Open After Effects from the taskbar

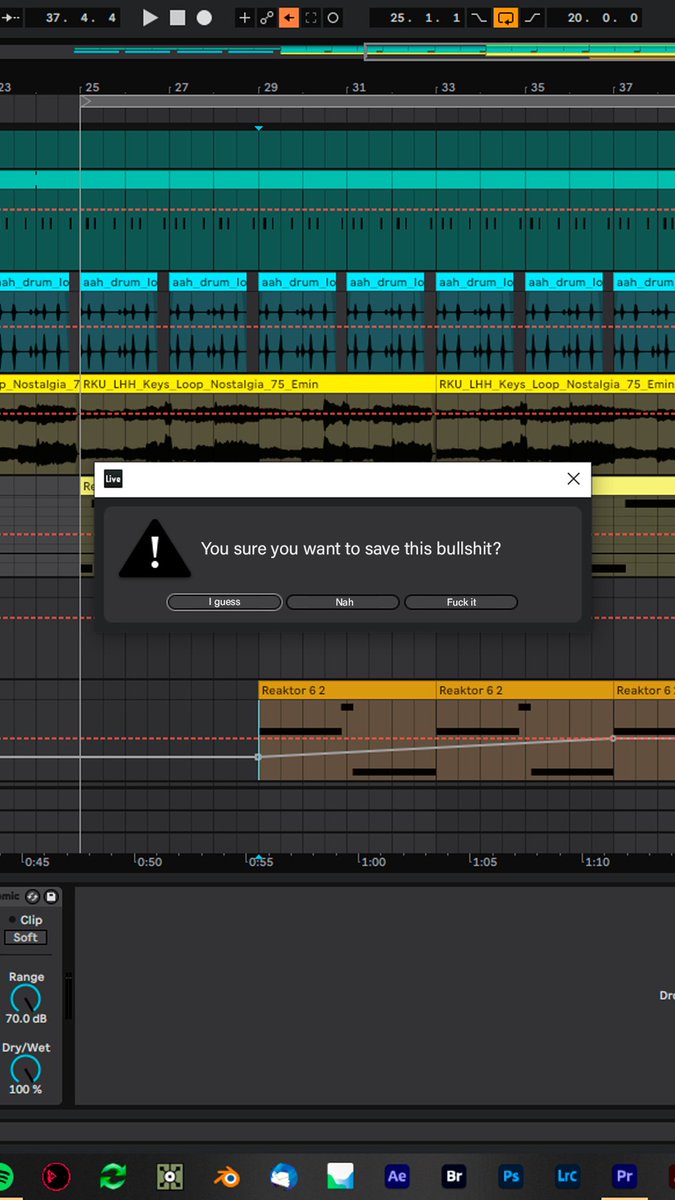pos(397,1176)
